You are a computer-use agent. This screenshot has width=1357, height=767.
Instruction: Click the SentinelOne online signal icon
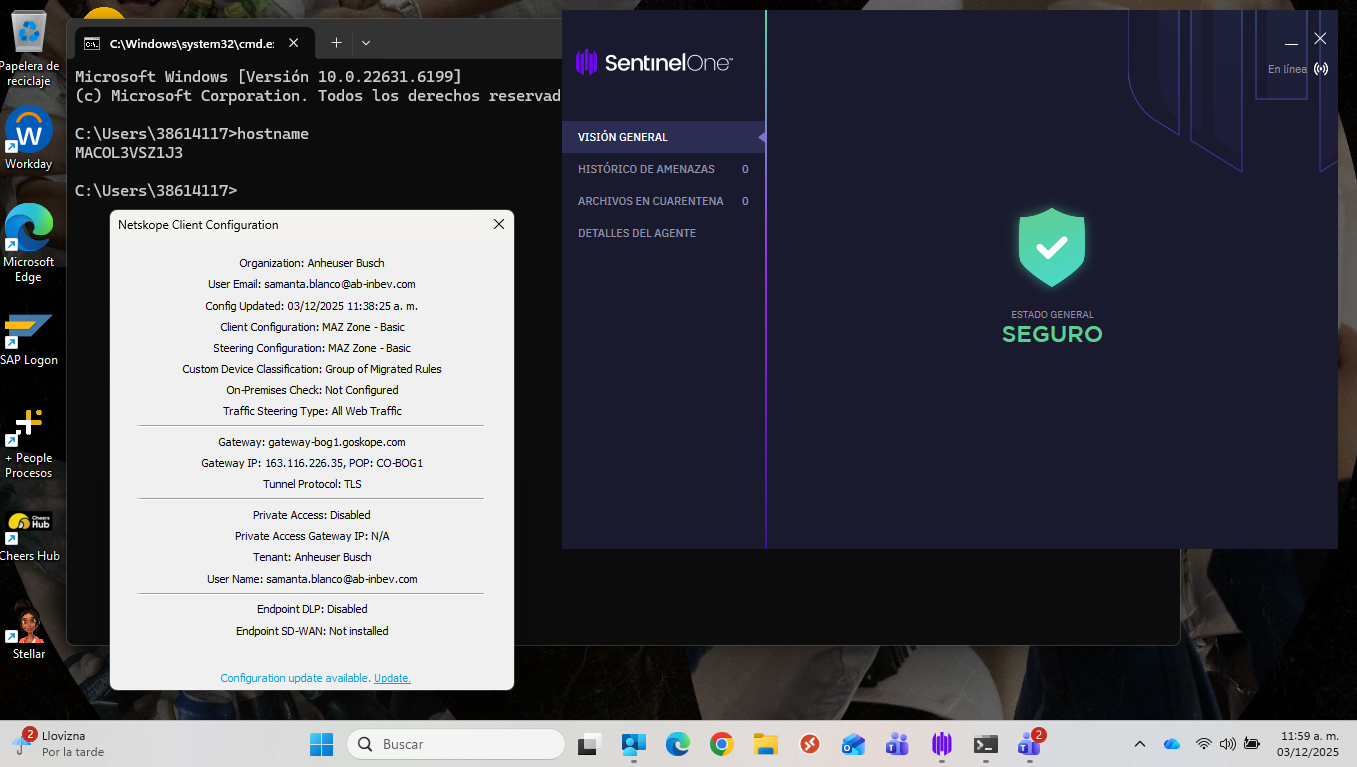(x=1321, y=69)
